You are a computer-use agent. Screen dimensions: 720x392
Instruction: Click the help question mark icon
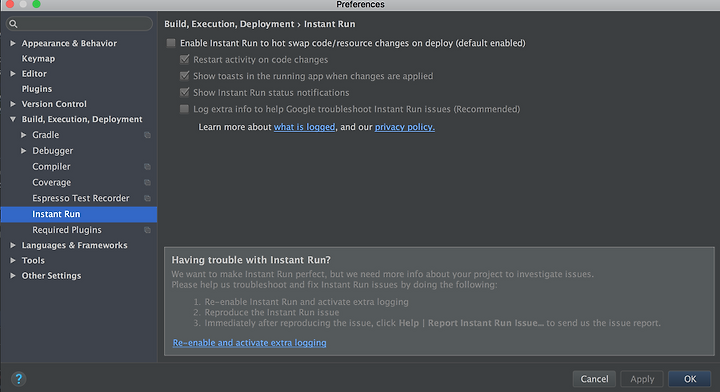[x=18, y=379]
